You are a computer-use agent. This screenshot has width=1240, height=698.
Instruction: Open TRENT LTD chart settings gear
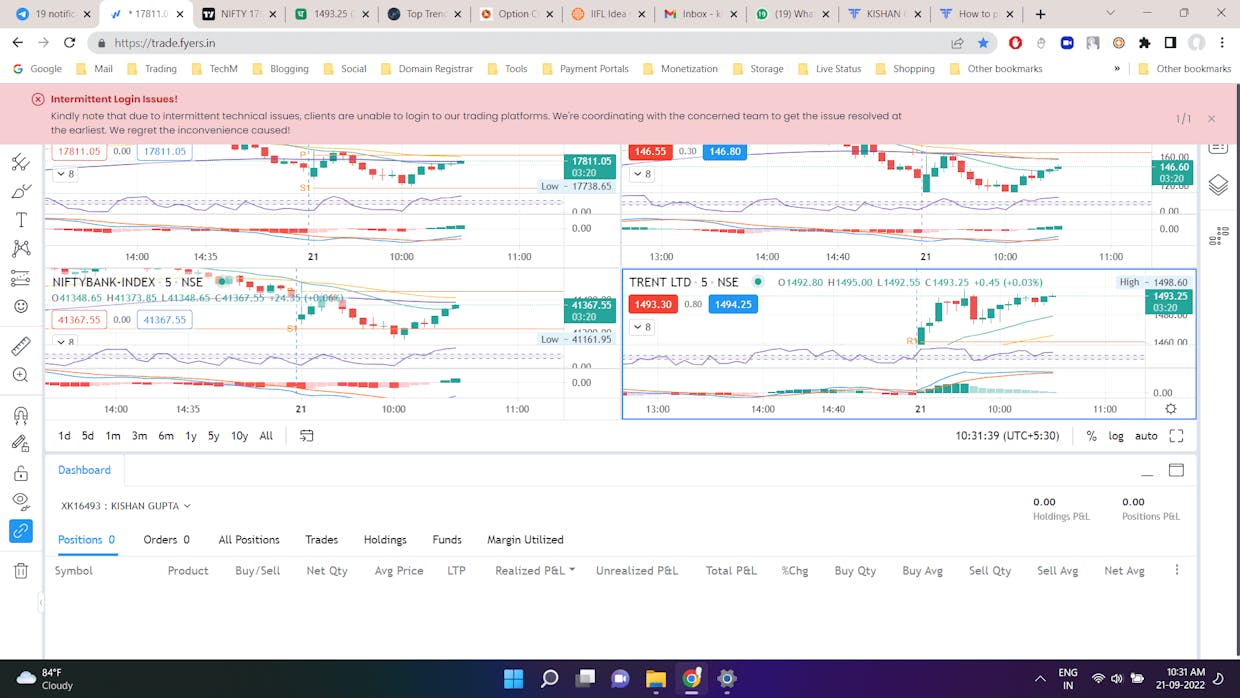click(1171, 409)
